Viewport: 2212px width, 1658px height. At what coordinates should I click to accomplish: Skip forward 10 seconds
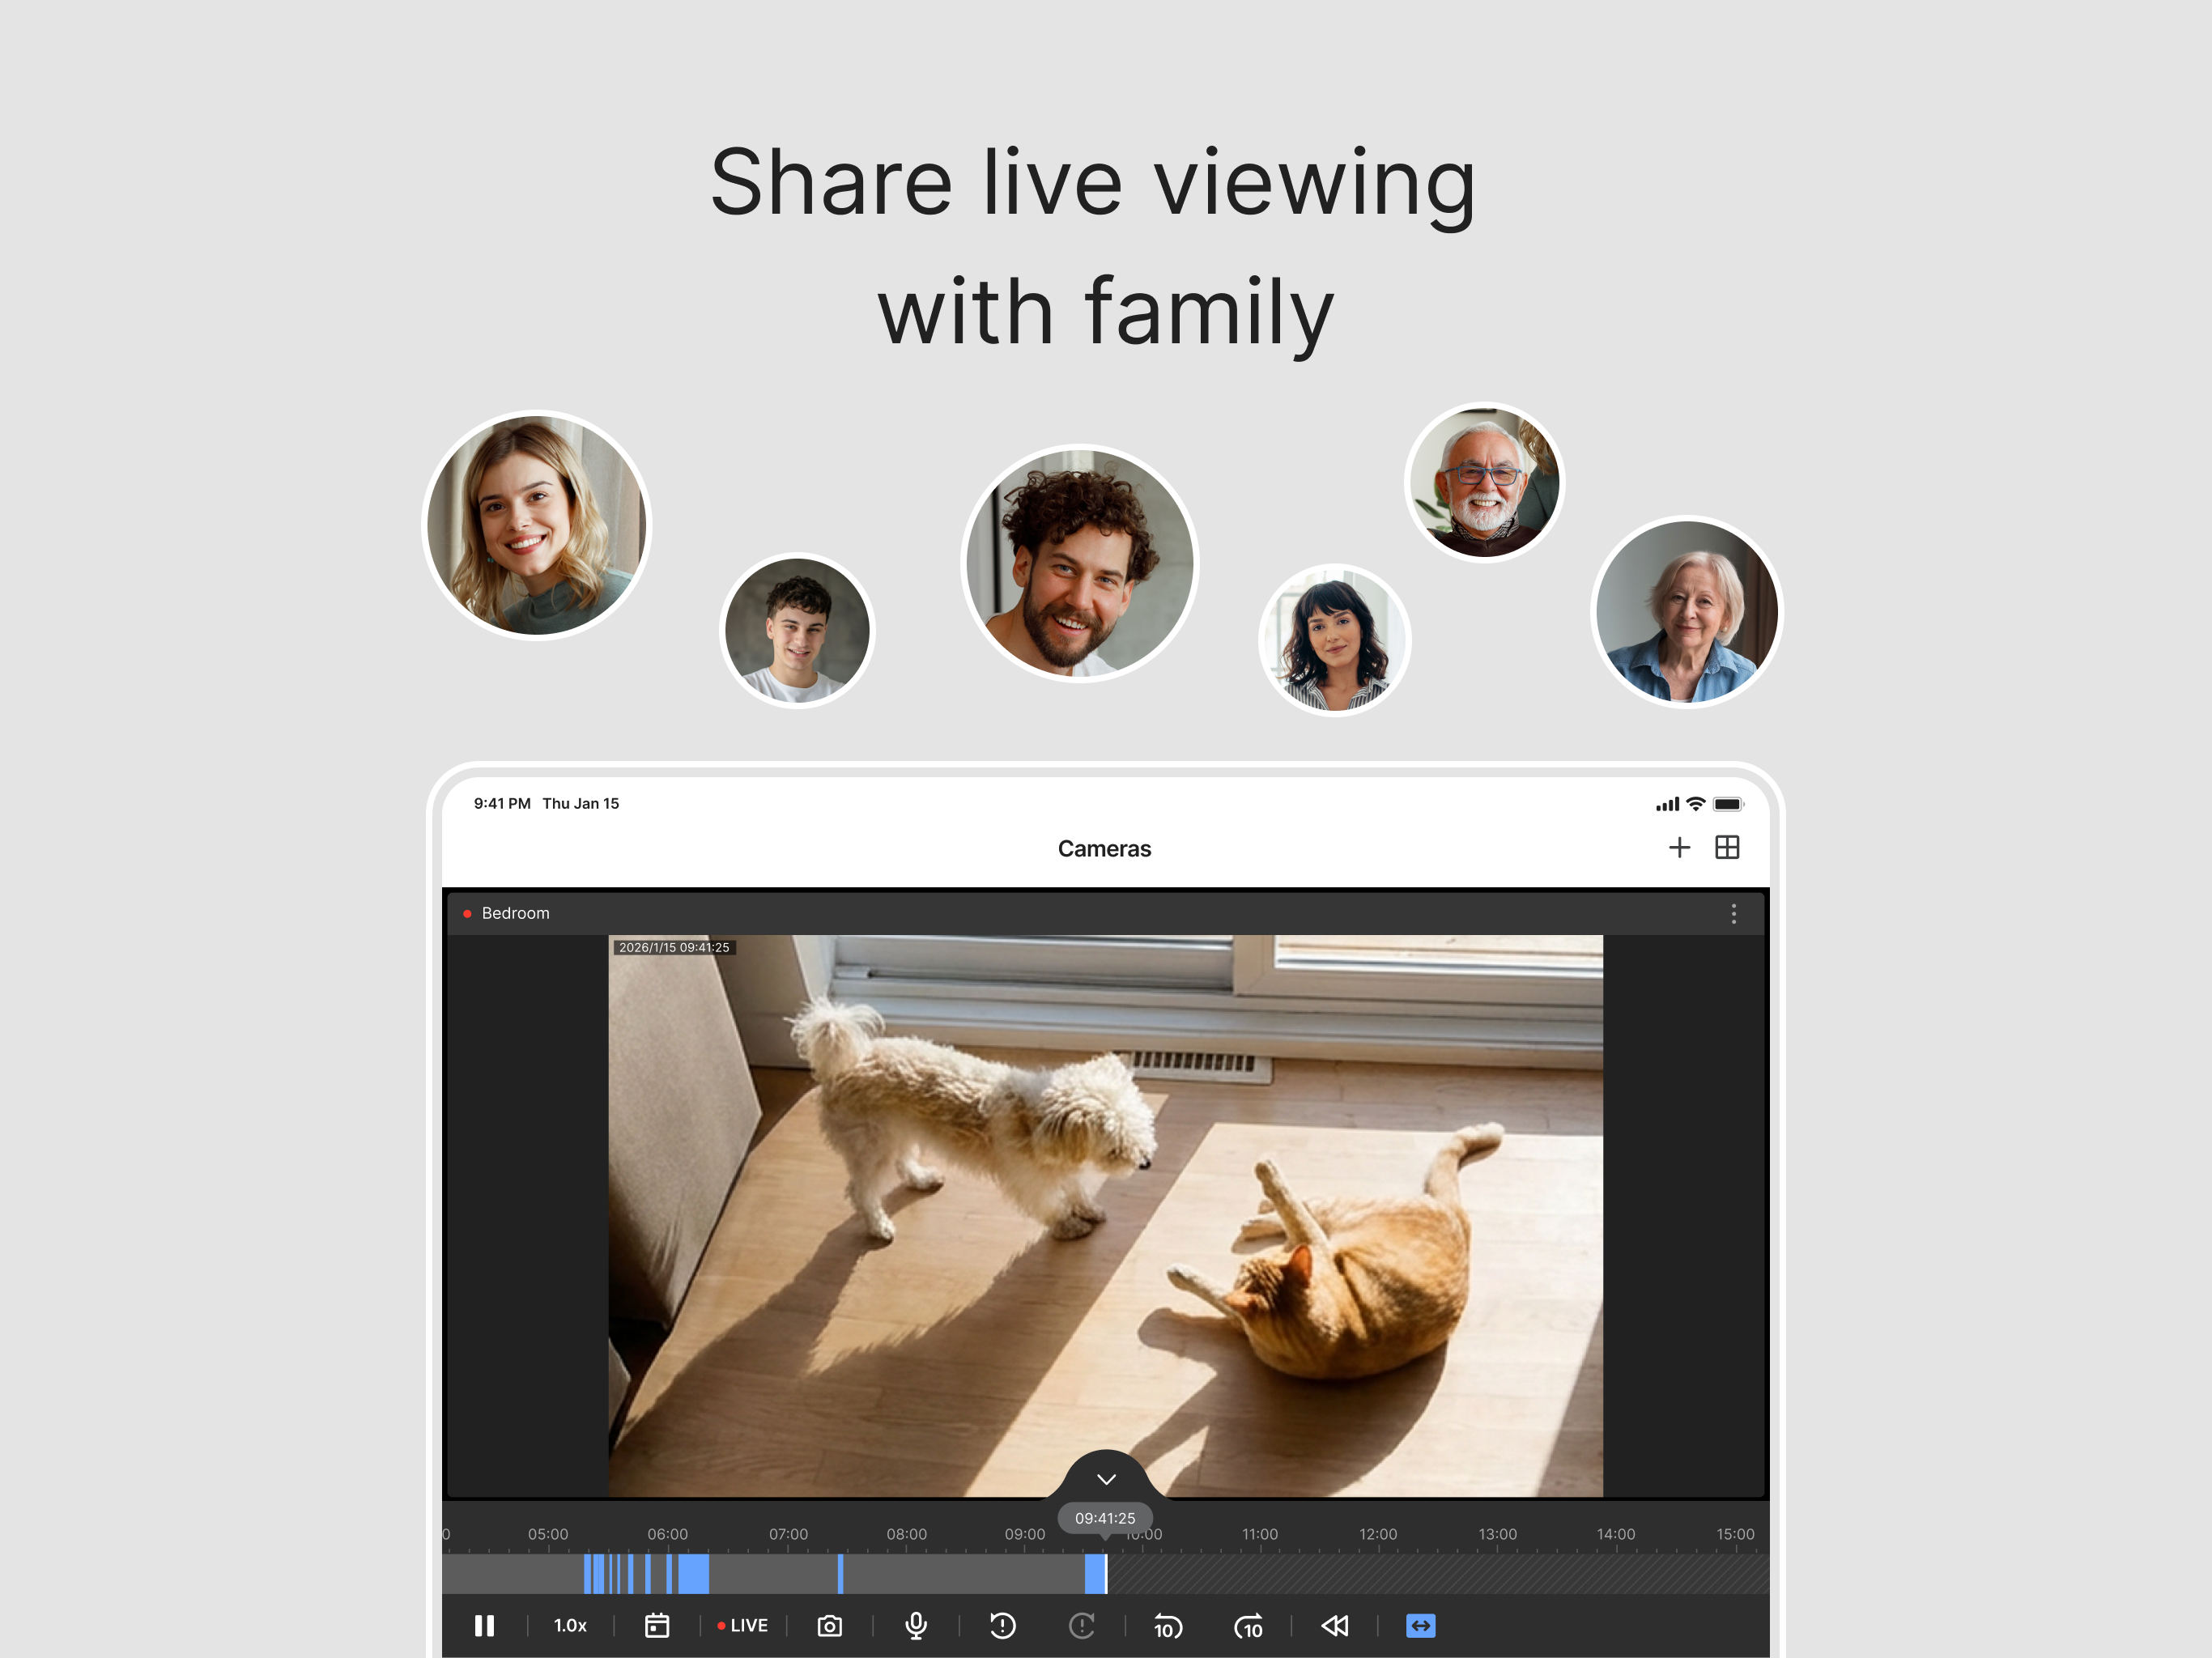pos(1248,1627)
